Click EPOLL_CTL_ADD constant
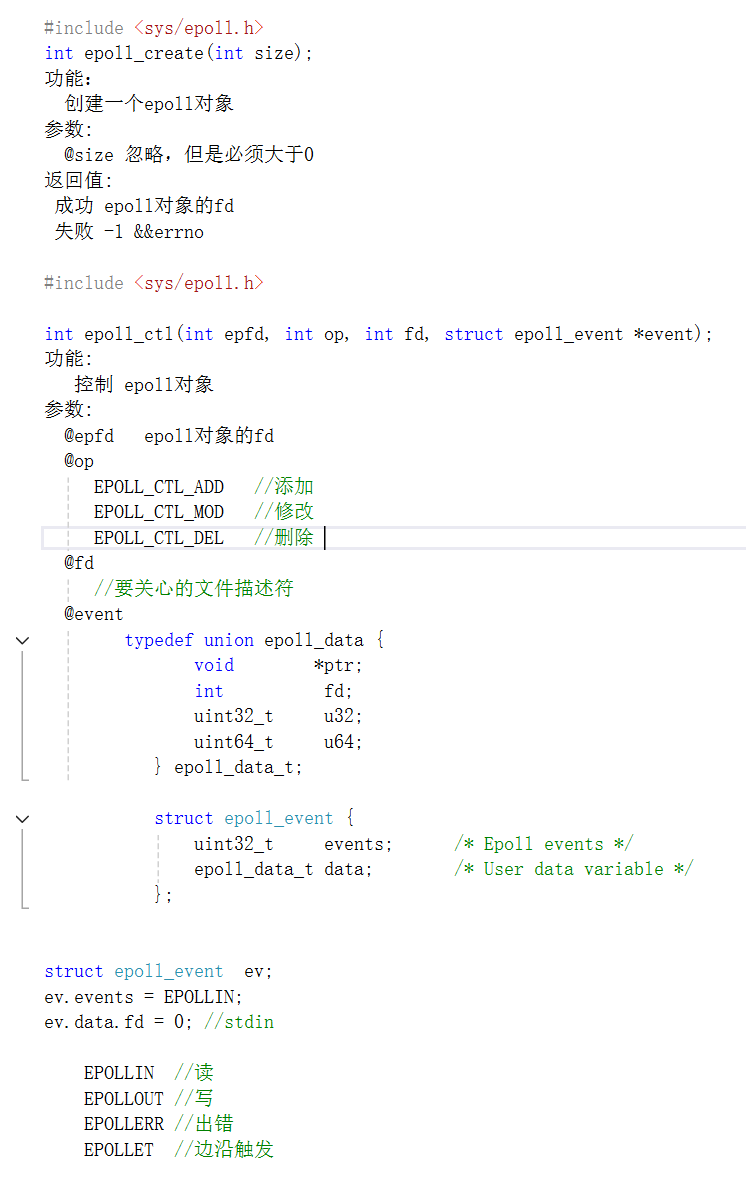This screenshot has width=746, height=1190. click(159, 486)
